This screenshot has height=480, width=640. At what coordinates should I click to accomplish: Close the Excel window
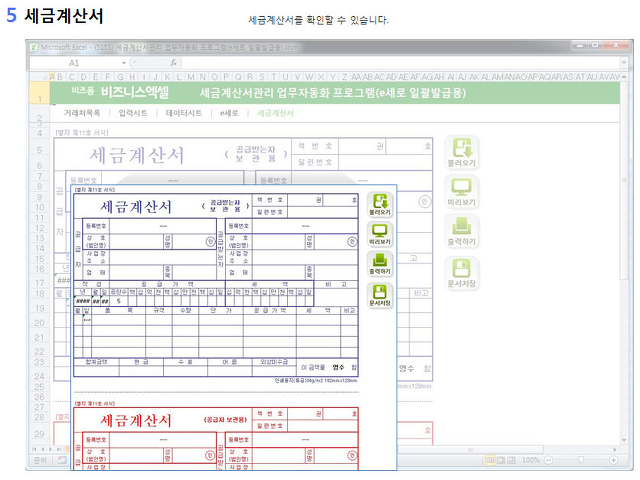616,45
